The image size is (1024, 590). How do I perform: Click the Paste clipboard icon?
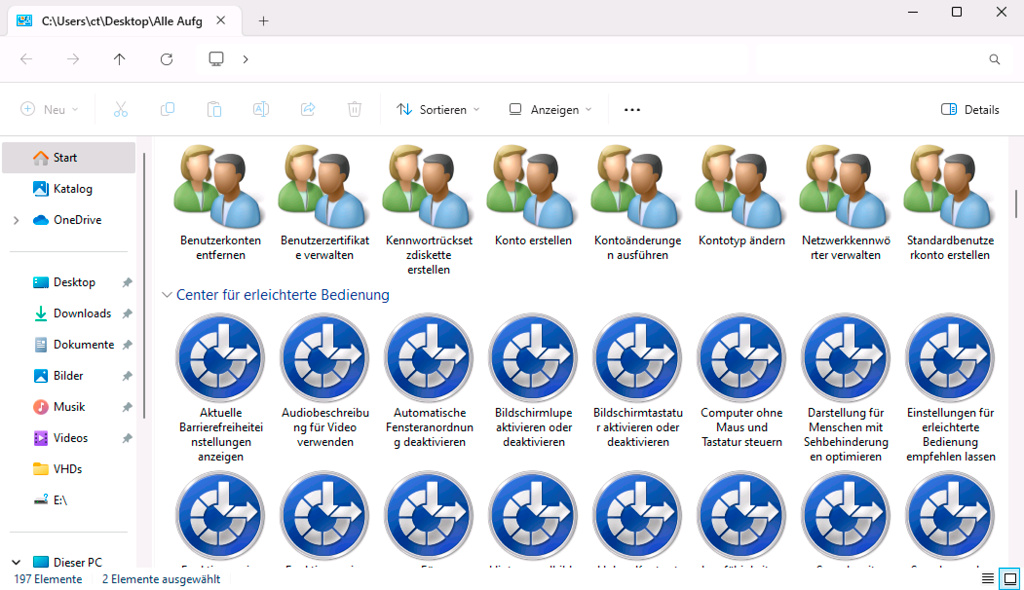point(214,110)
